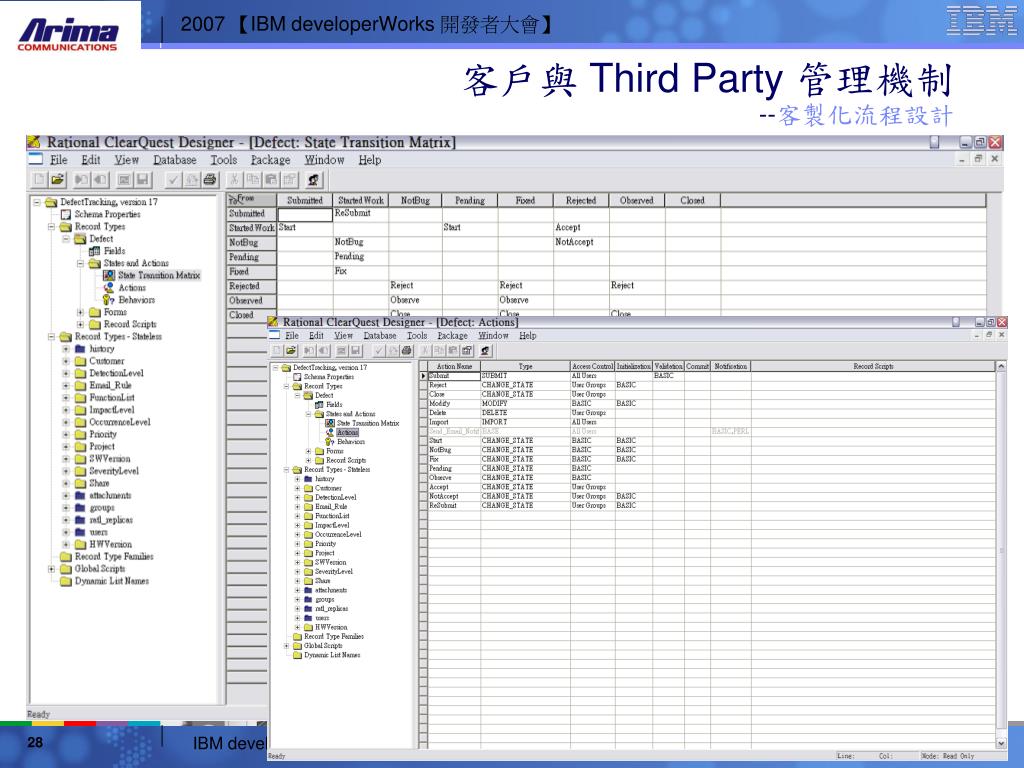Click Print icon in Defect: Actions window toolbar
Screen dimensions: 1024x768
coord(406,351)
